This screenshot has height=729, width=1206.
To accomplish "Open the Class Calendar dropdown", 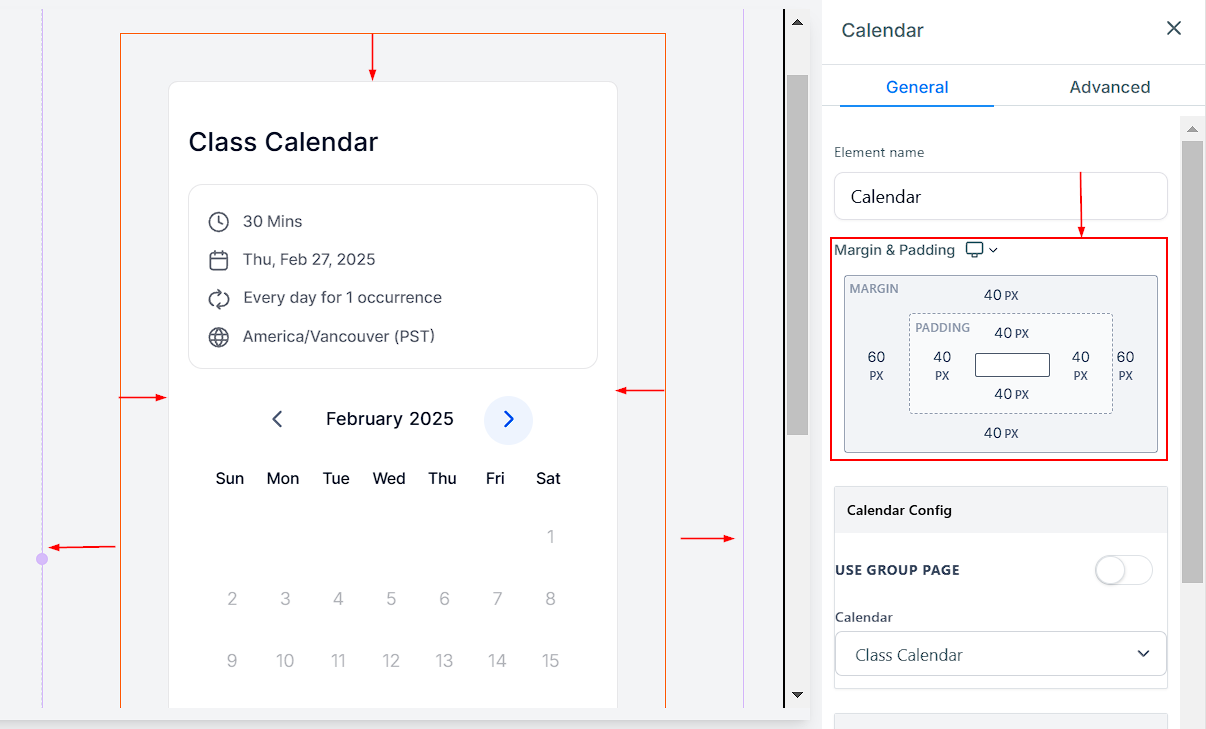I will coord(1000,655).
